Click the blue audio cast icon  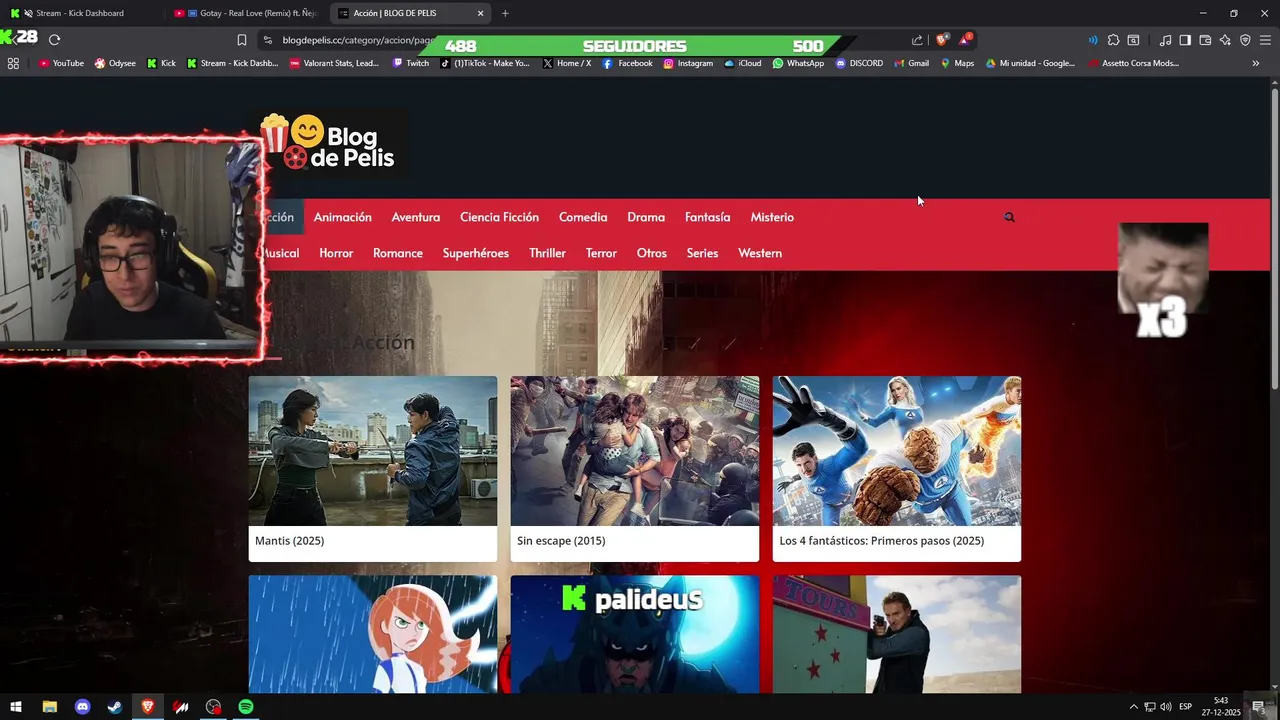(x=1093, y=40)
